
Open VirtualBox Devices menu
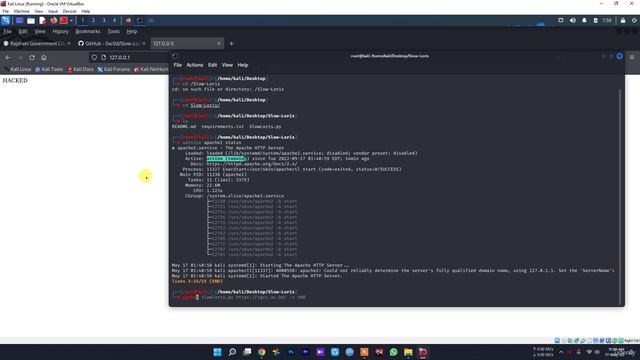(69, 11)
